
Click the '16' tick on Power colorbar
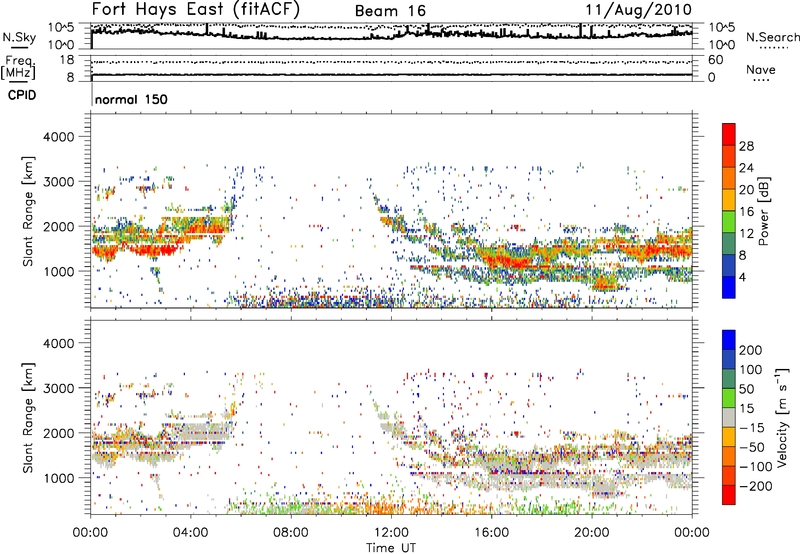coord(746,212)
